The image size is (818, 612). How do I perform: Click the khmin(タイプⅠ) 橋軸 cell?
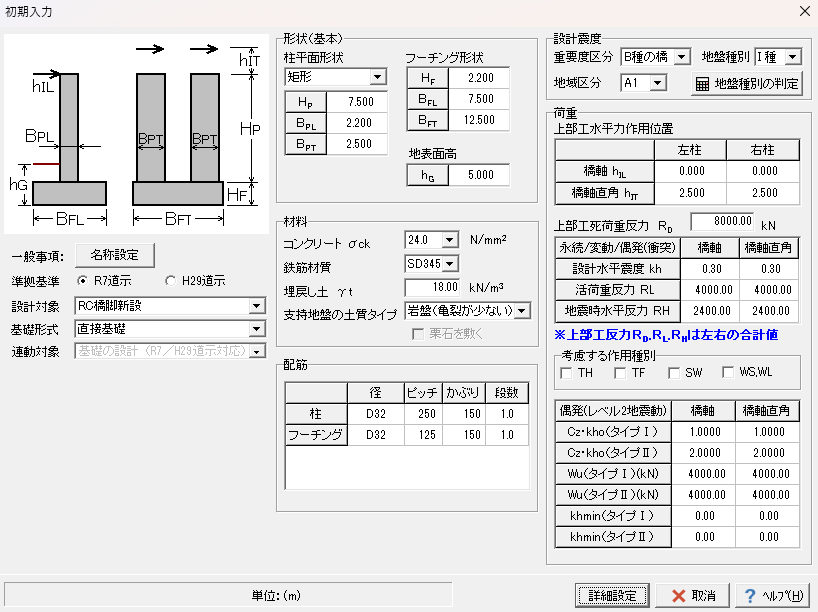[704, 516]
